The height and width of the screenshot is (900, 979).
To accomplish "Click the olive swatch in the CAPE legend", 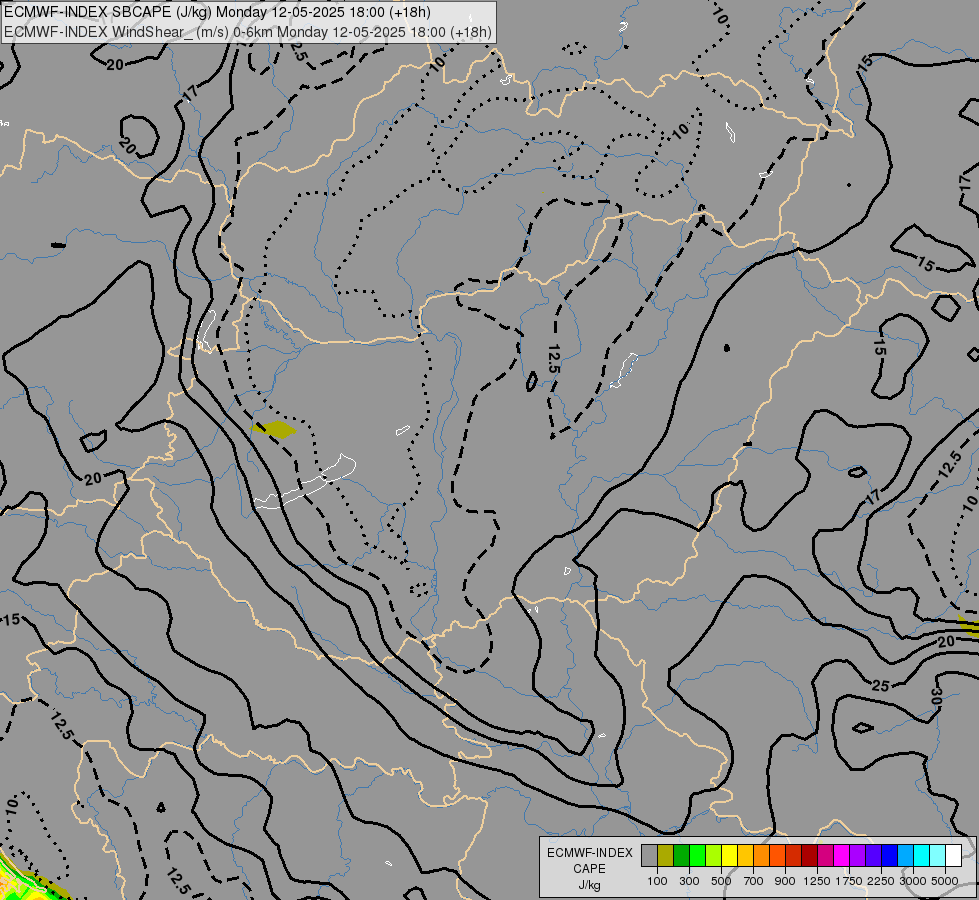I will click(x=666, y=855).
